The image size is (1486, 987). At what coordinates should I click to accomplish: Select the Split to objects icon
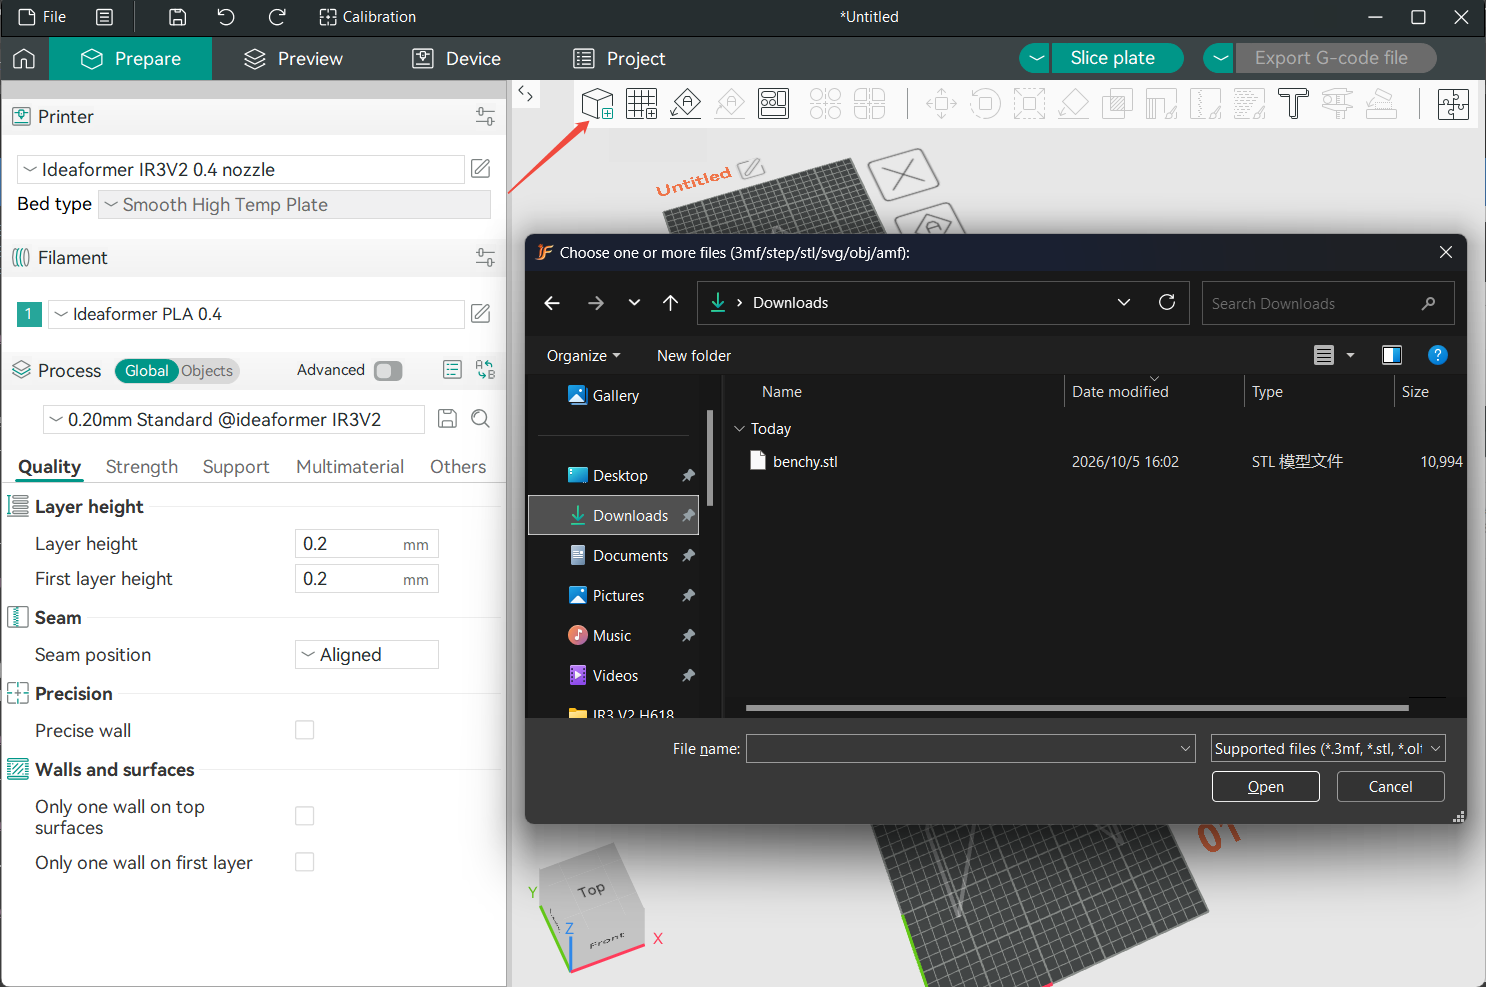(825, 103)
